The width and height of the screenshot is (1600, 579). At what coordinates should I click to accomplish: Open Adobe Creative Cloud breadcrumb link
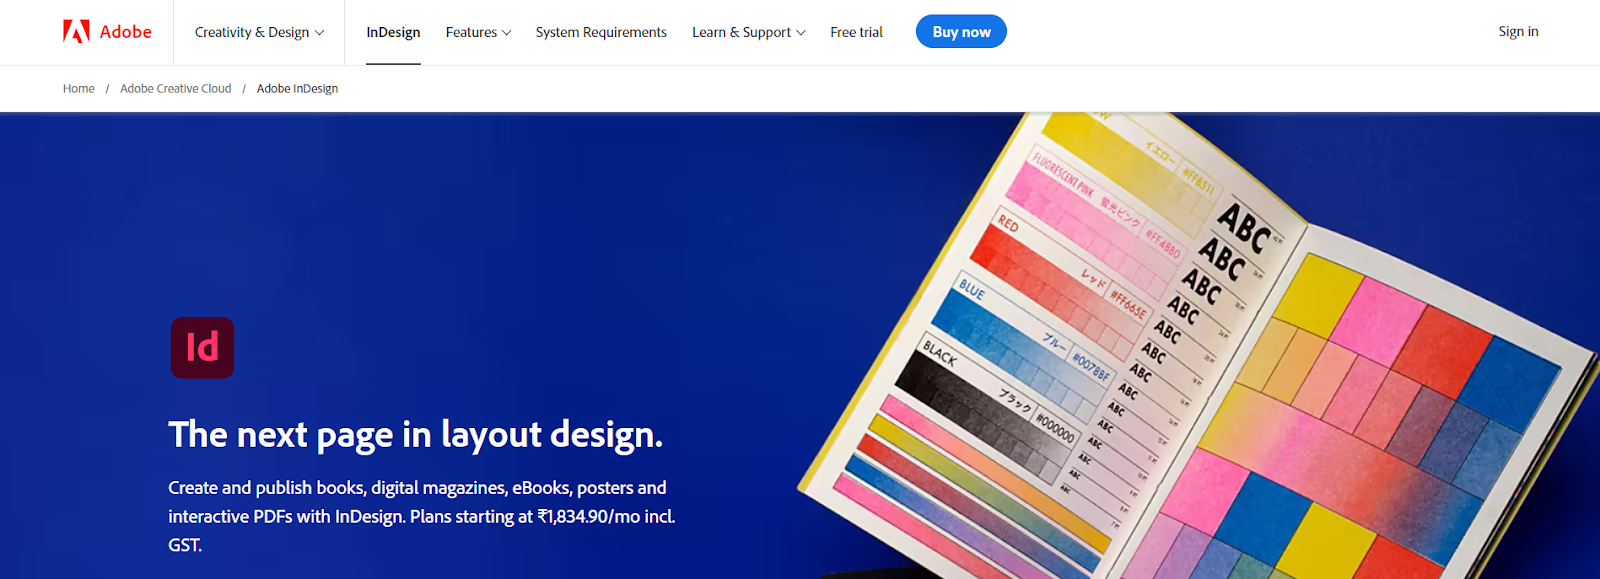(x=176, y=89)
